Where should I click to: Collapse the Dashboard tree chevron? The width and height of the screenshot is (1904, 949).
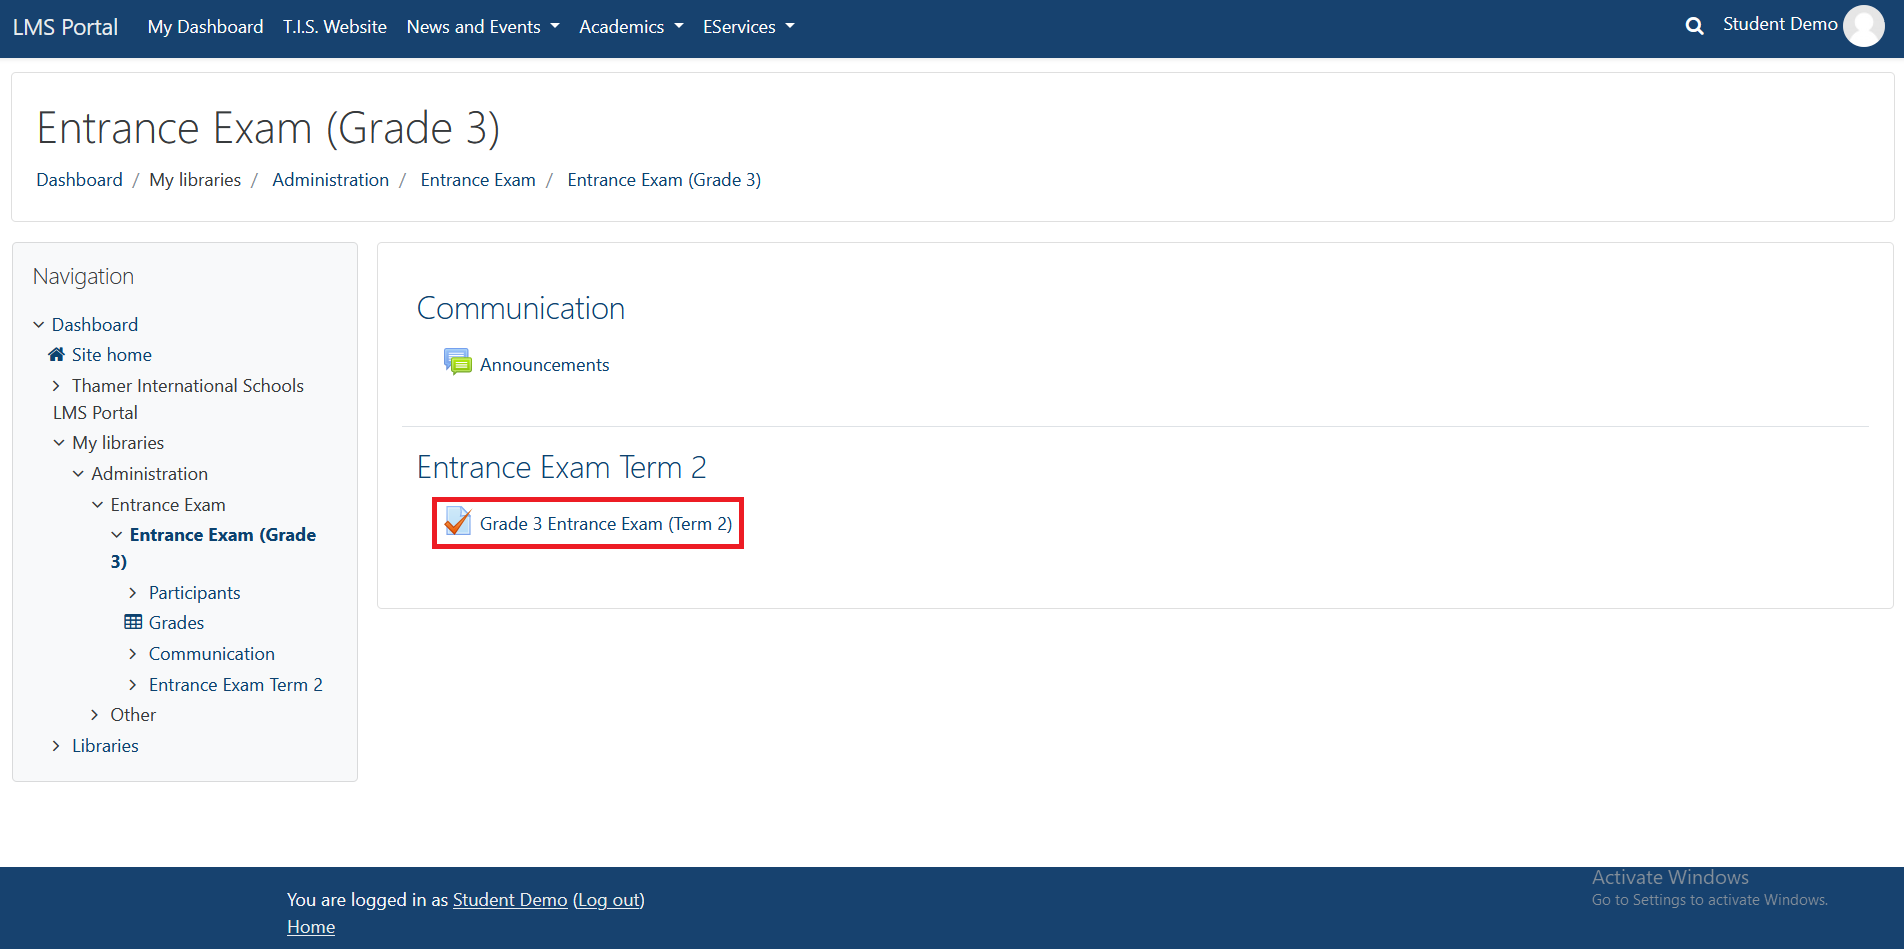click(x=39, y=324)
